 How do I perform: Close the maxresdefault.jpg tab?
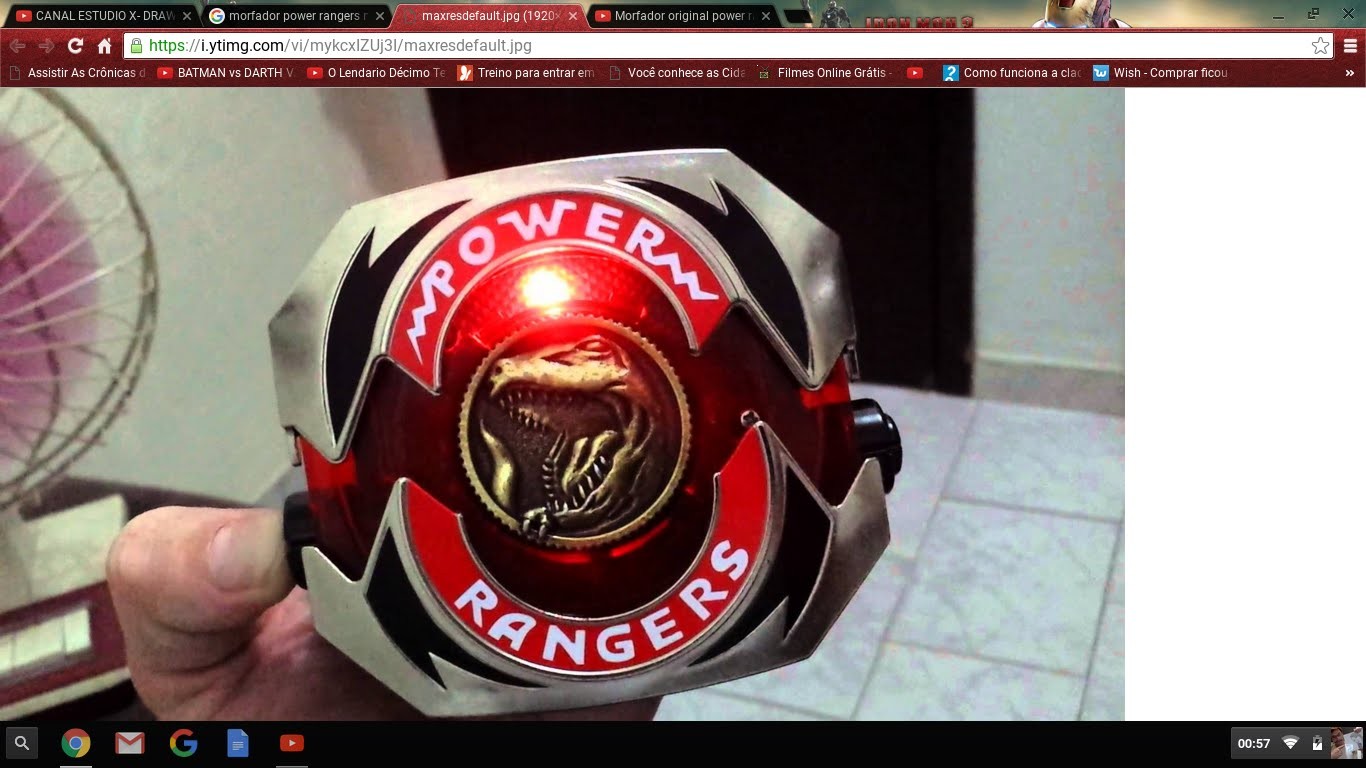573,16
